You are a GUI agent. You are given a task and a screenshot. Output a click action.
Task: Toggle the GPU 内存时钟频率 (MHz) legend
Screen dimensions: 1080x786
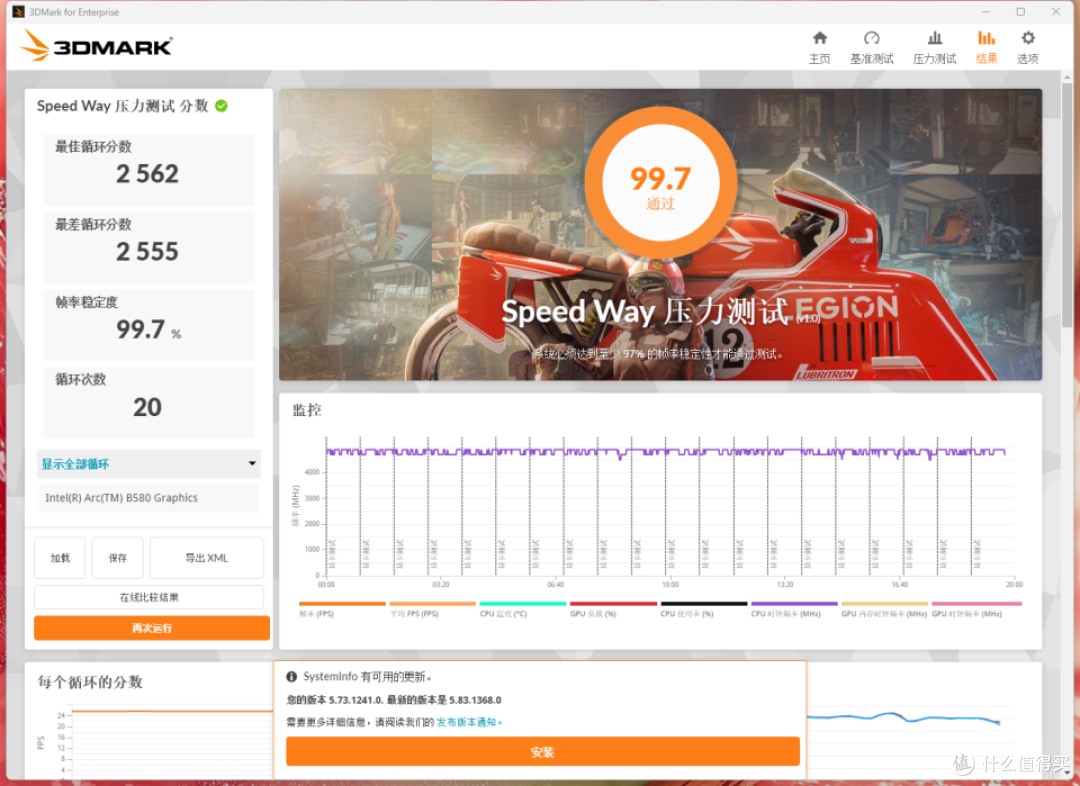[x=884, y=609]
